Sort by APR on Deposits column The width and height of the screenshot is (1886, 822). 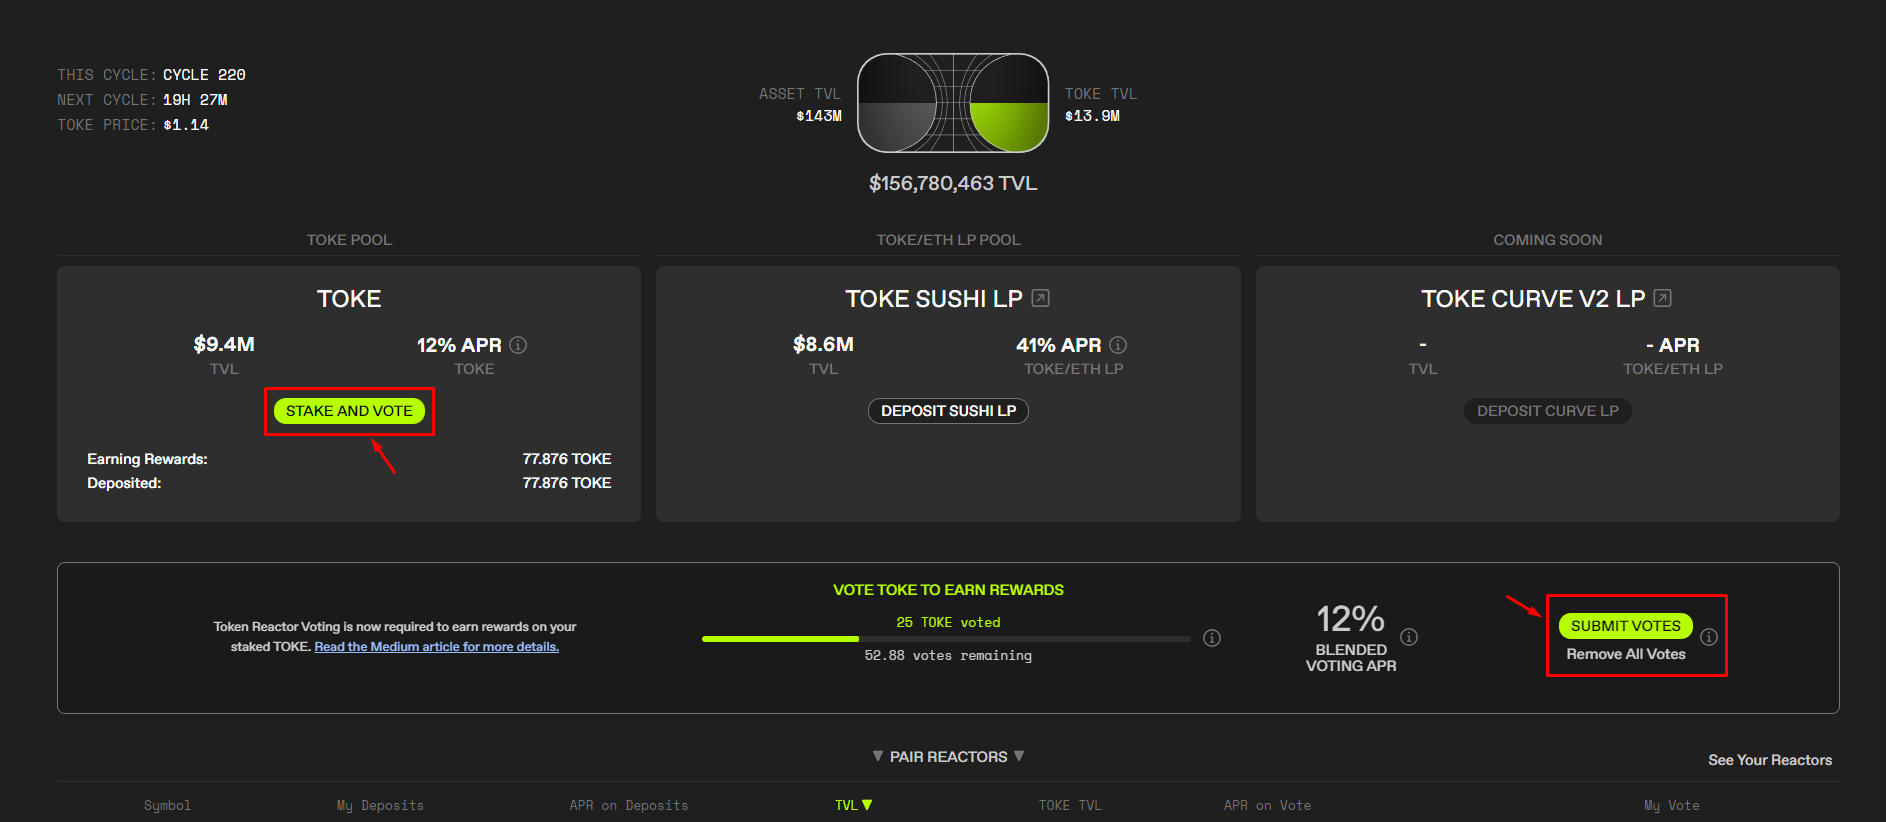click(628, 805)
